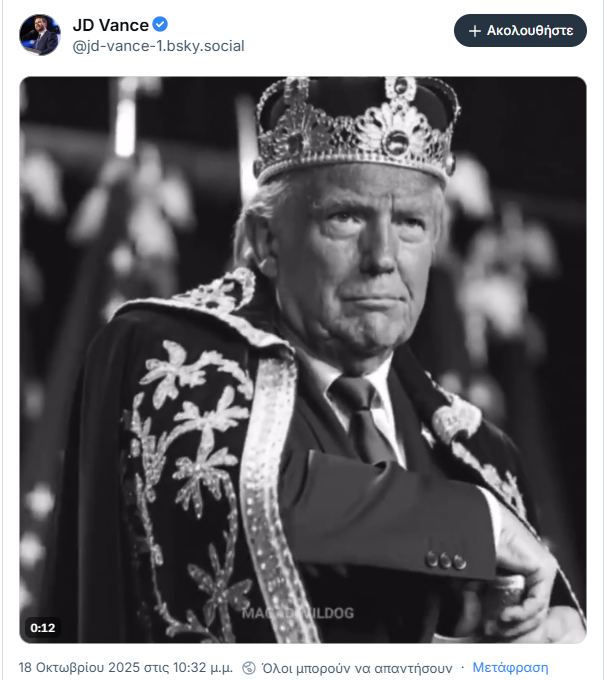Click 'Όλοι μπορούν να απαντήσουν' text

pyautogui.click(x=357, y=667)
